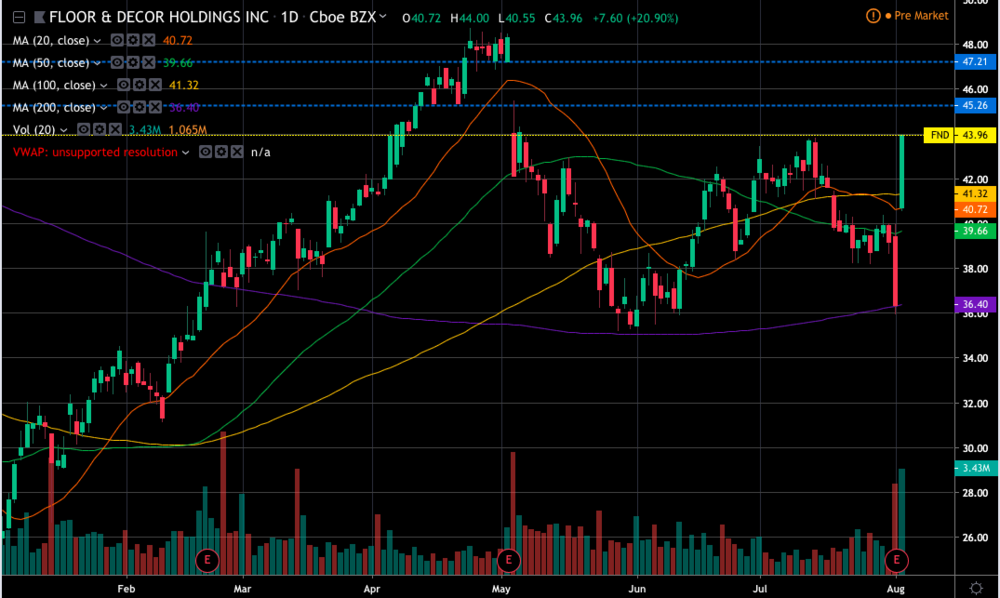Expand VWAP unsupported resolution dropdown arrow
Screen dimensions: 1000x598
point(184,152)
